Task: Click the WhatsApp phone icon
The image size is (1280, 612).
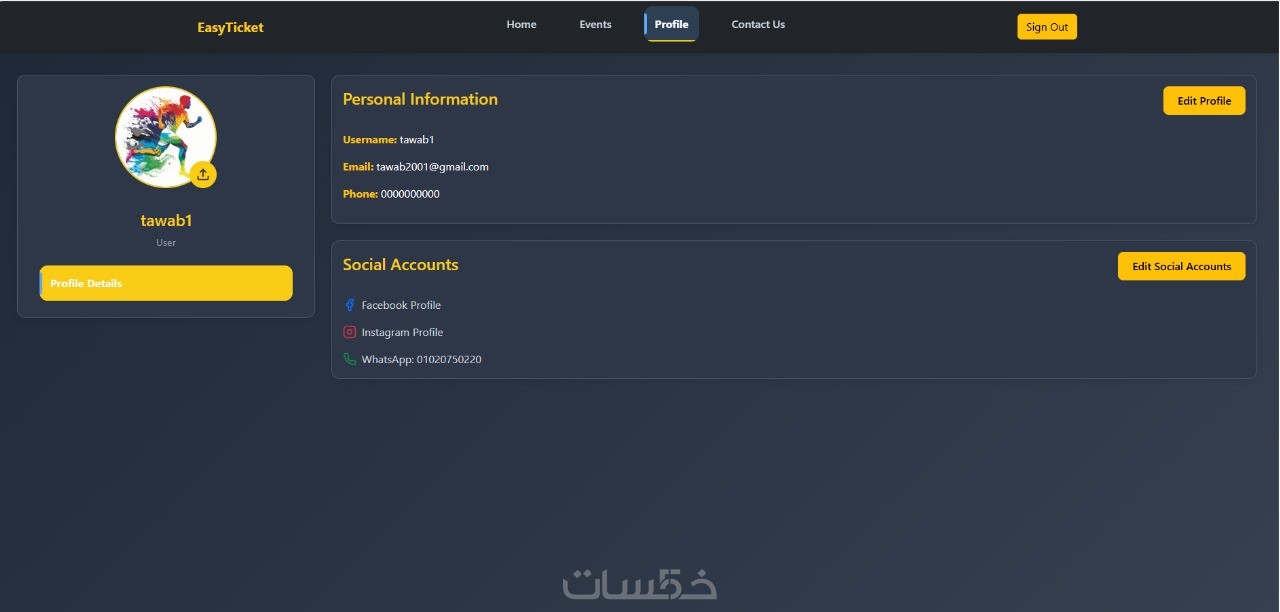Action: [349, 359]
